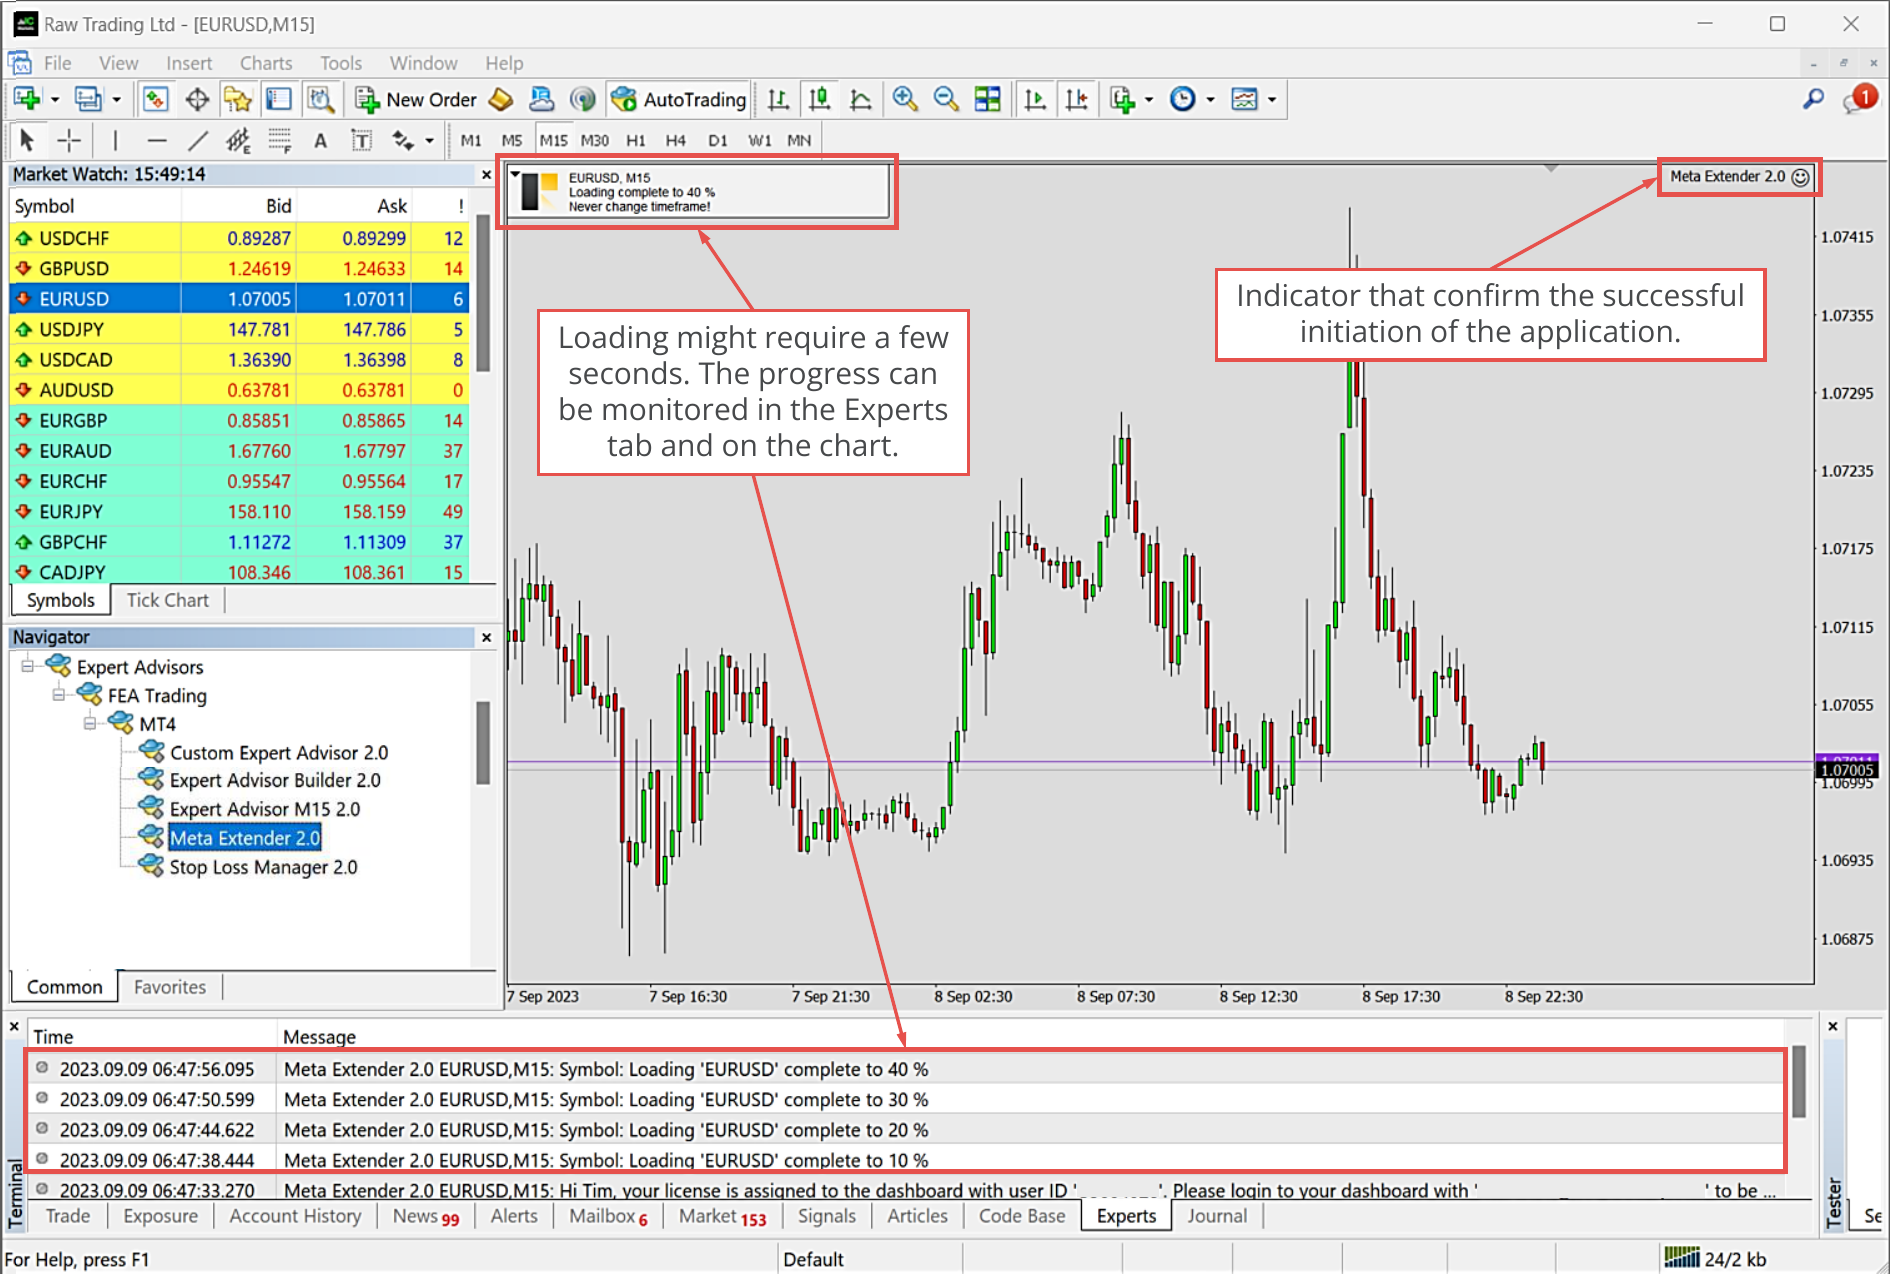Screen dimensions: 1890x1274
Task: Switch to the M5 timeframe
Action: (512, 140)
